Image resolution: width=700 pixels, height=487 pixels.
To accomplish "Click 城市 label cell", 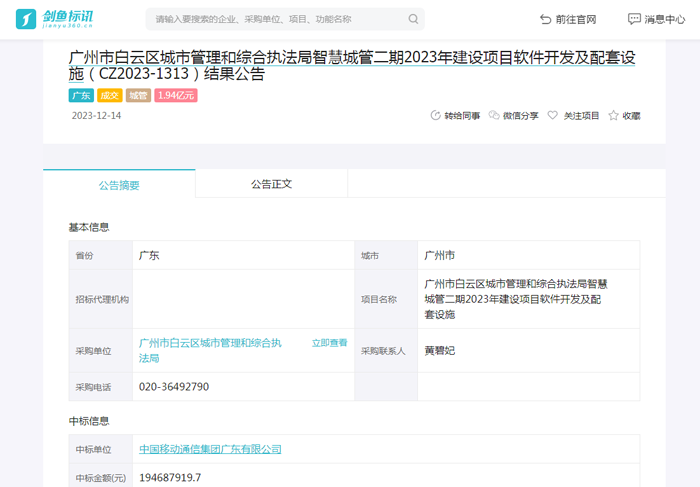I will click(x=386, y=255).
